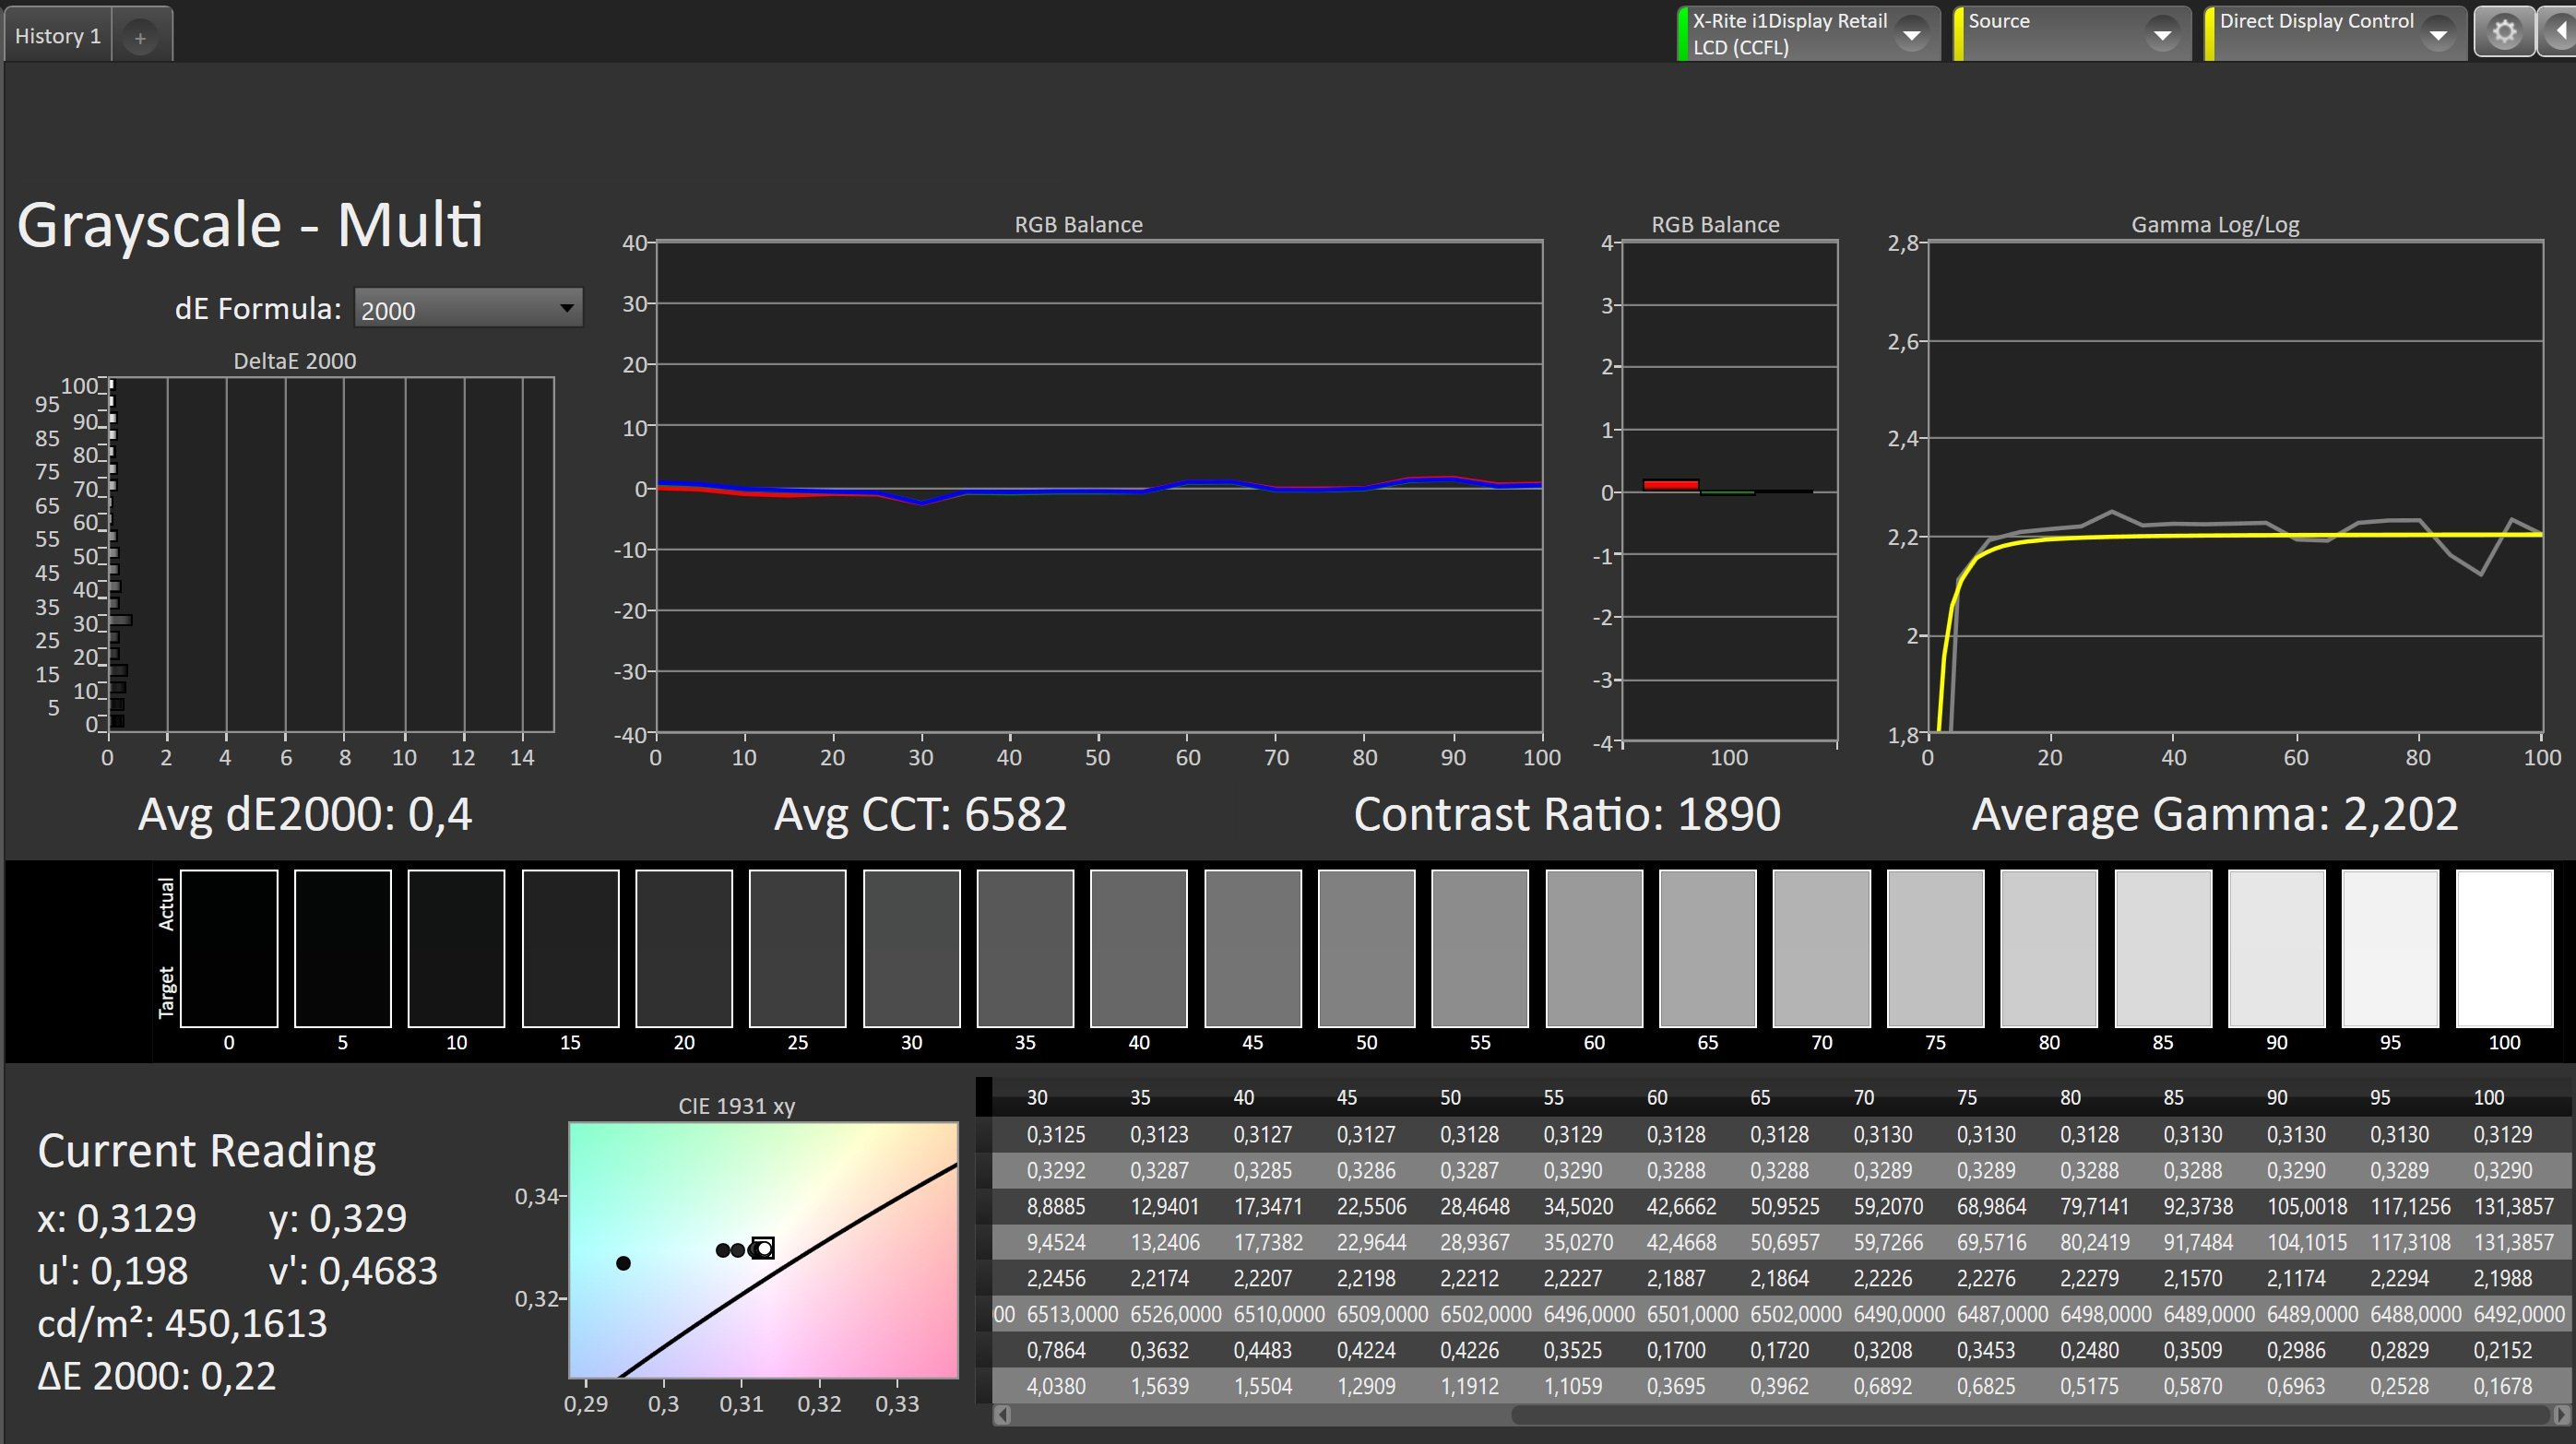Expand the X-Rite i1Display Retail meter dropdown
The image size is (2576, 1444).
coord(1911,34)
